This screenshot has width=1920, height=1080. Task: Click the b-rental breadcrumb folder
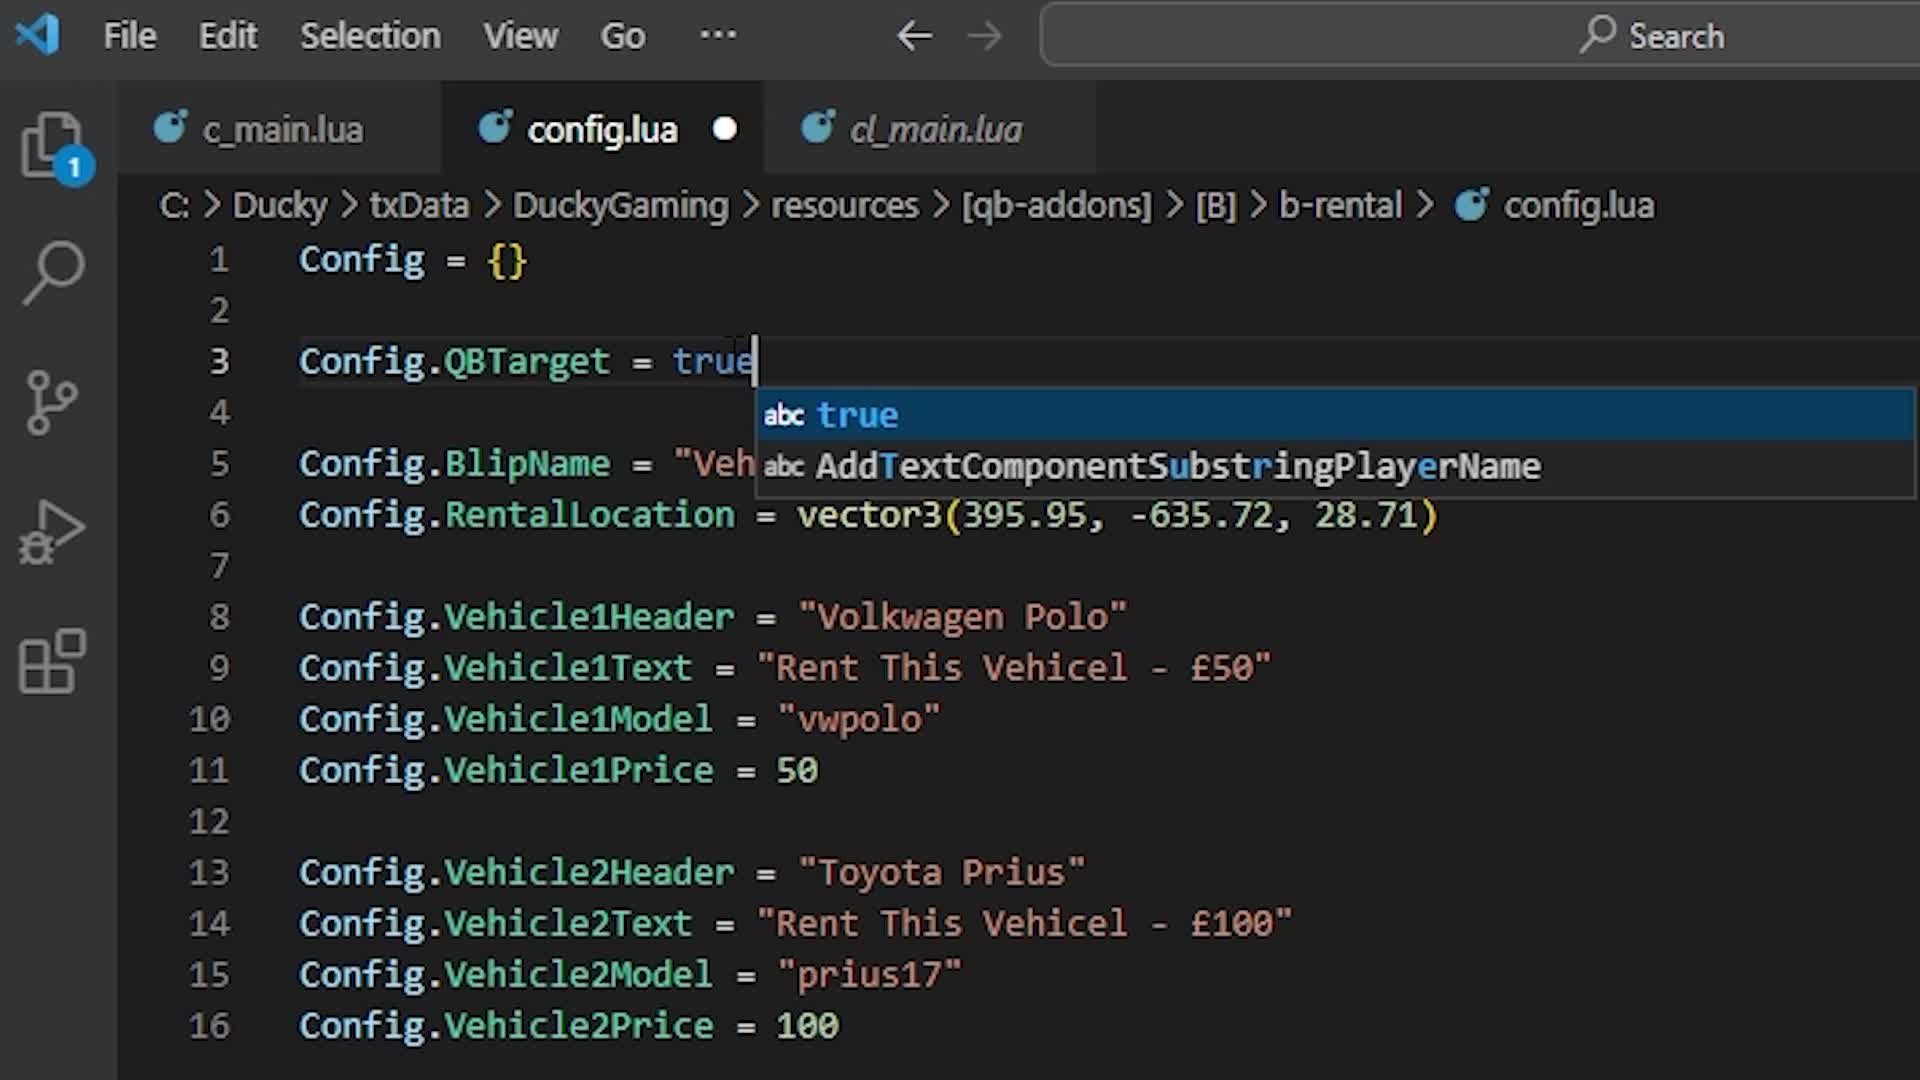point(1340,206)
